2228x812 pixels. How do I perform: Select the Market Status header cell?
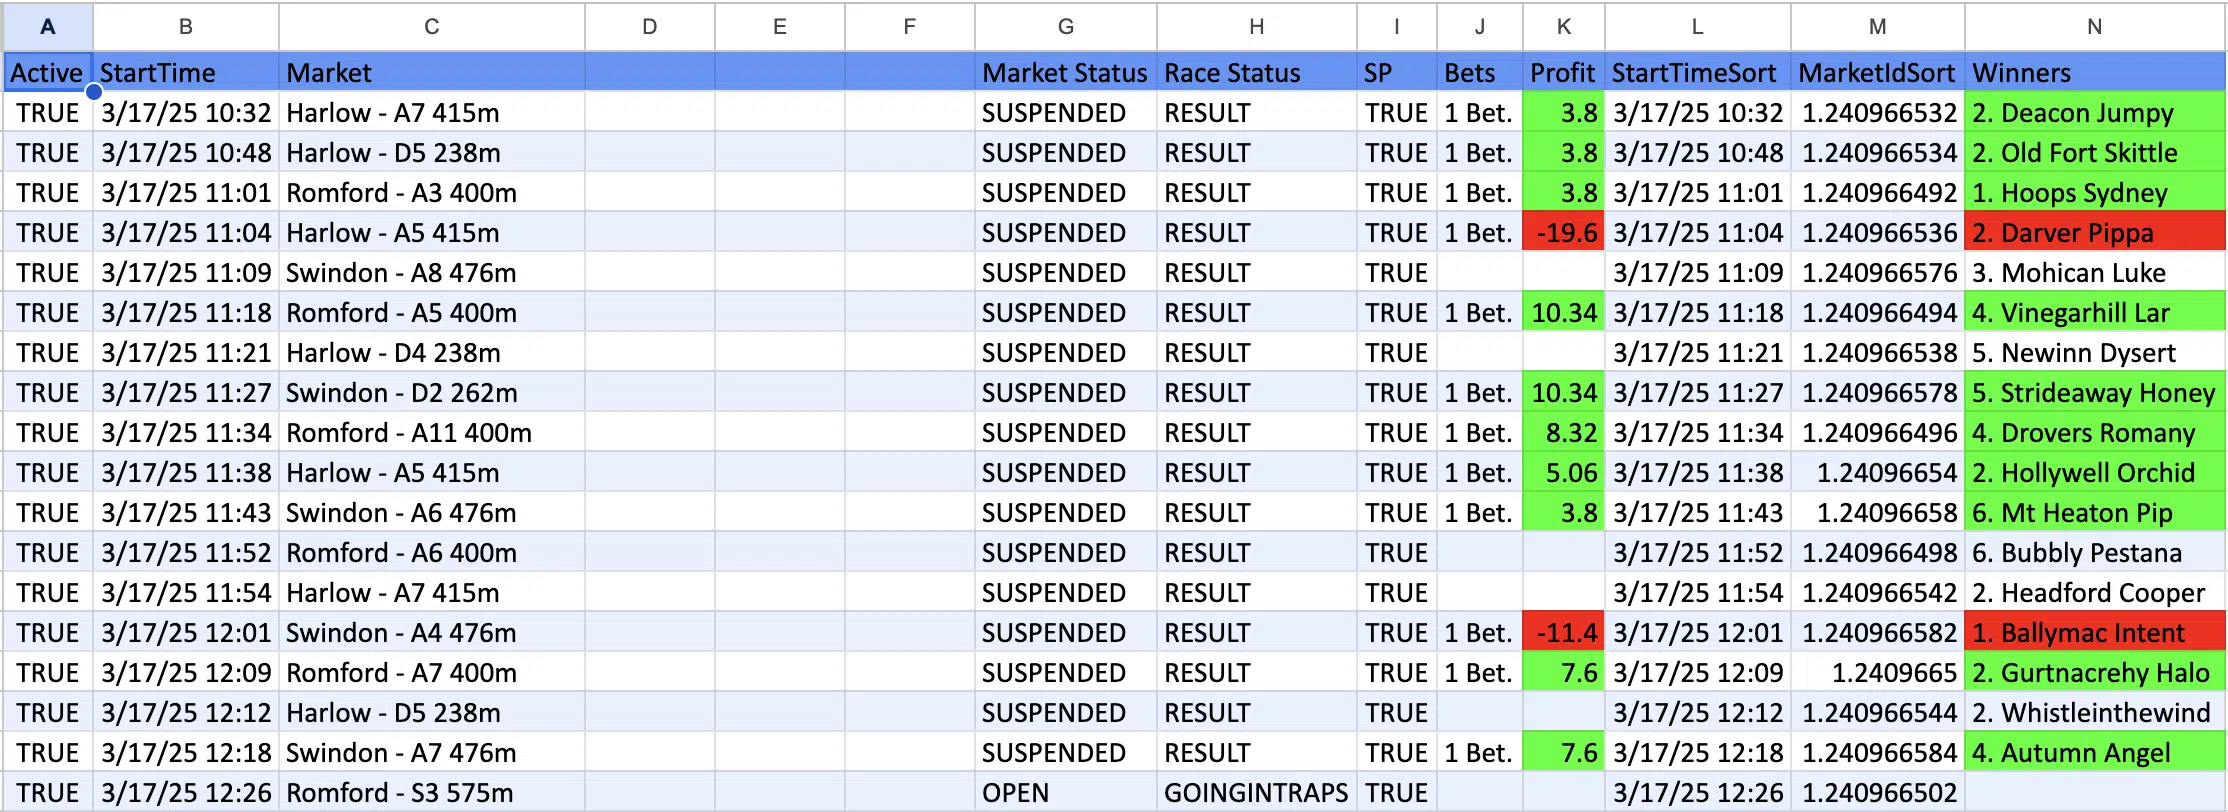click(x=1066, y=72)
